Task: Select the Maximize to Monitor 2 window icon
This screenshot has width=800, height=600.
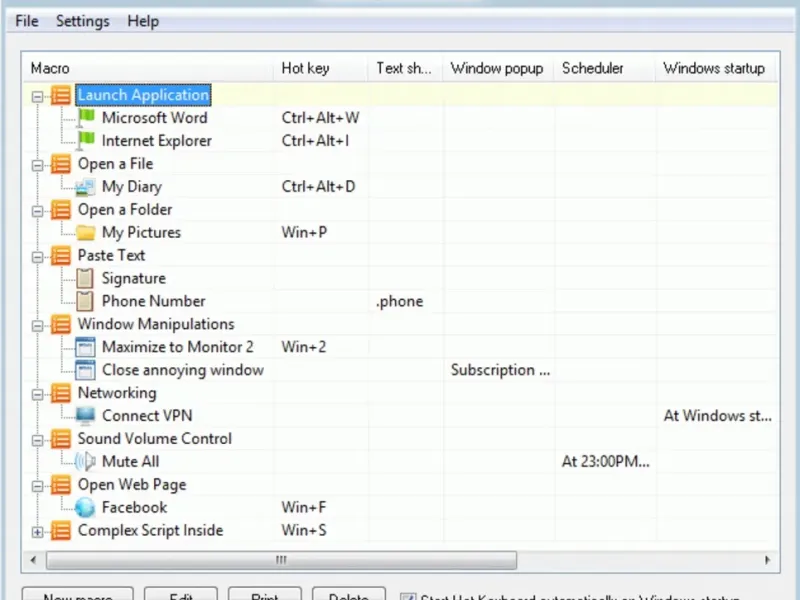Action: coord(85,347)
